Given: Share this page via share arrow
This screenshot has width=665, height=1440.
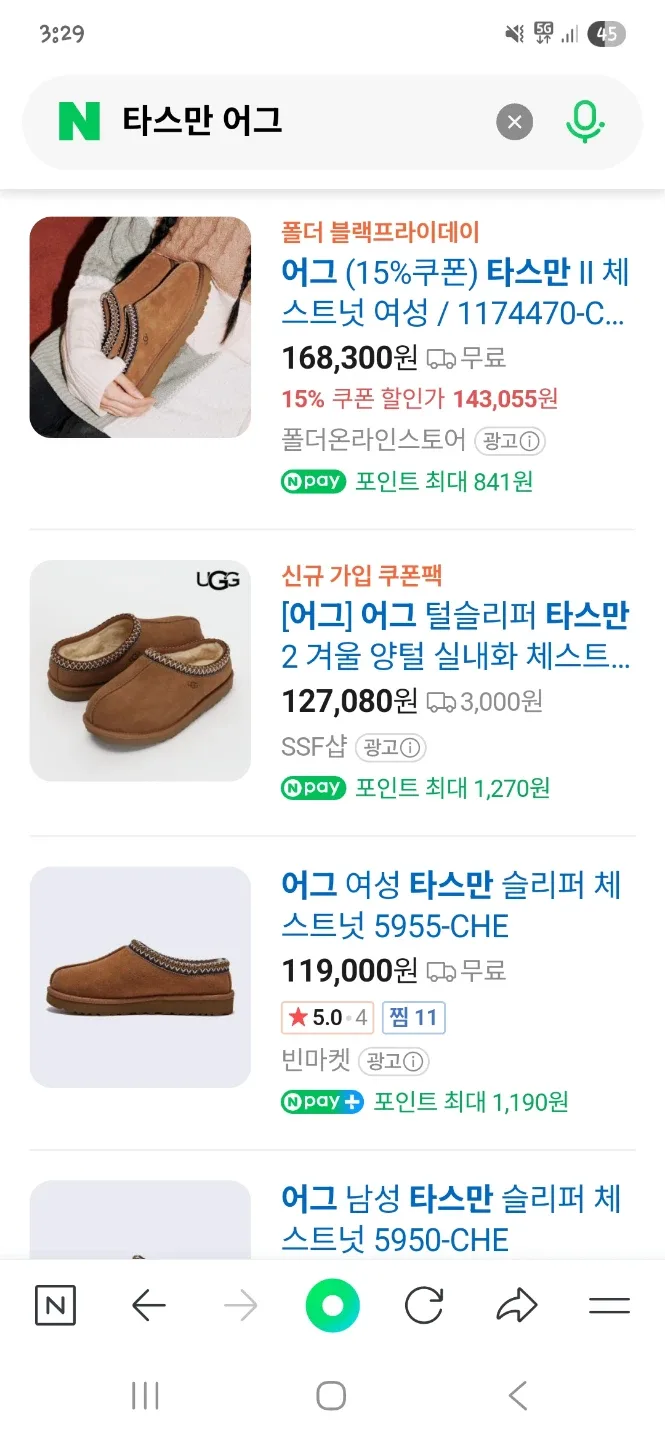Looking at the screenshot, I should 516,1306.
